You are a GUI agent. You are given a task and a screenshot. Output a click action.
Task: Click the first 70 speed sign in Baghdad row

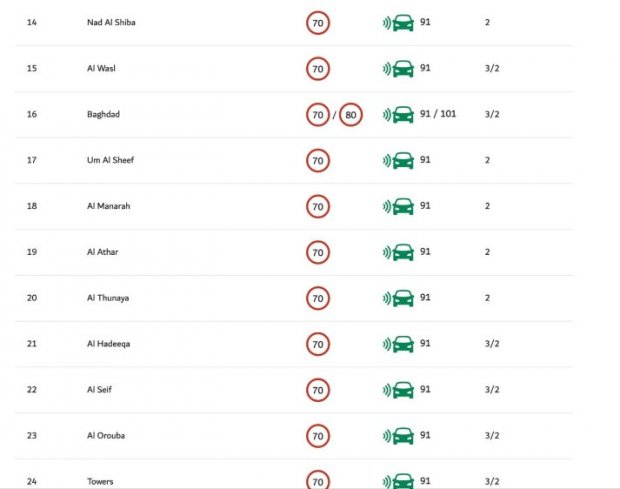[x=318, y=115]
